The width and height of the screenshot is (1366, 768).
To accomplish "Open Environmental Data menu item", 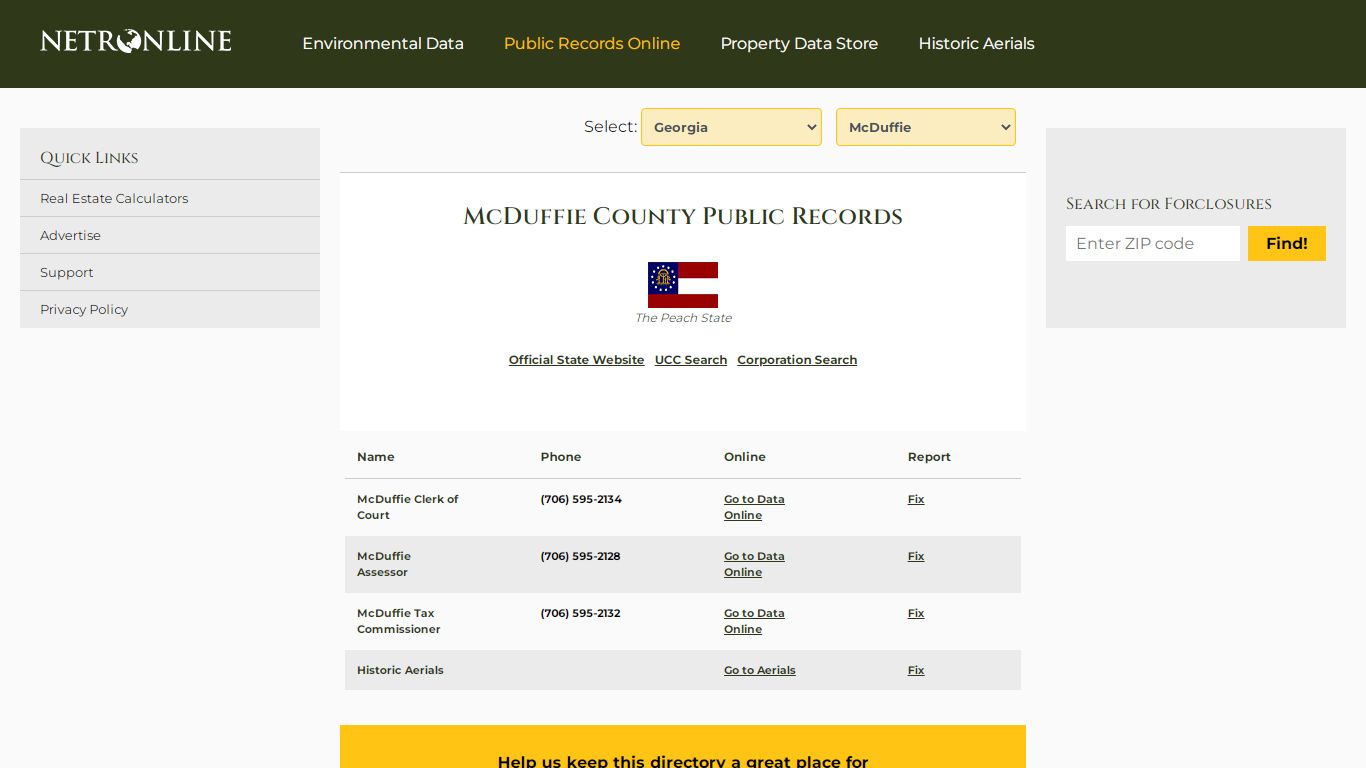I will (383, 44).
